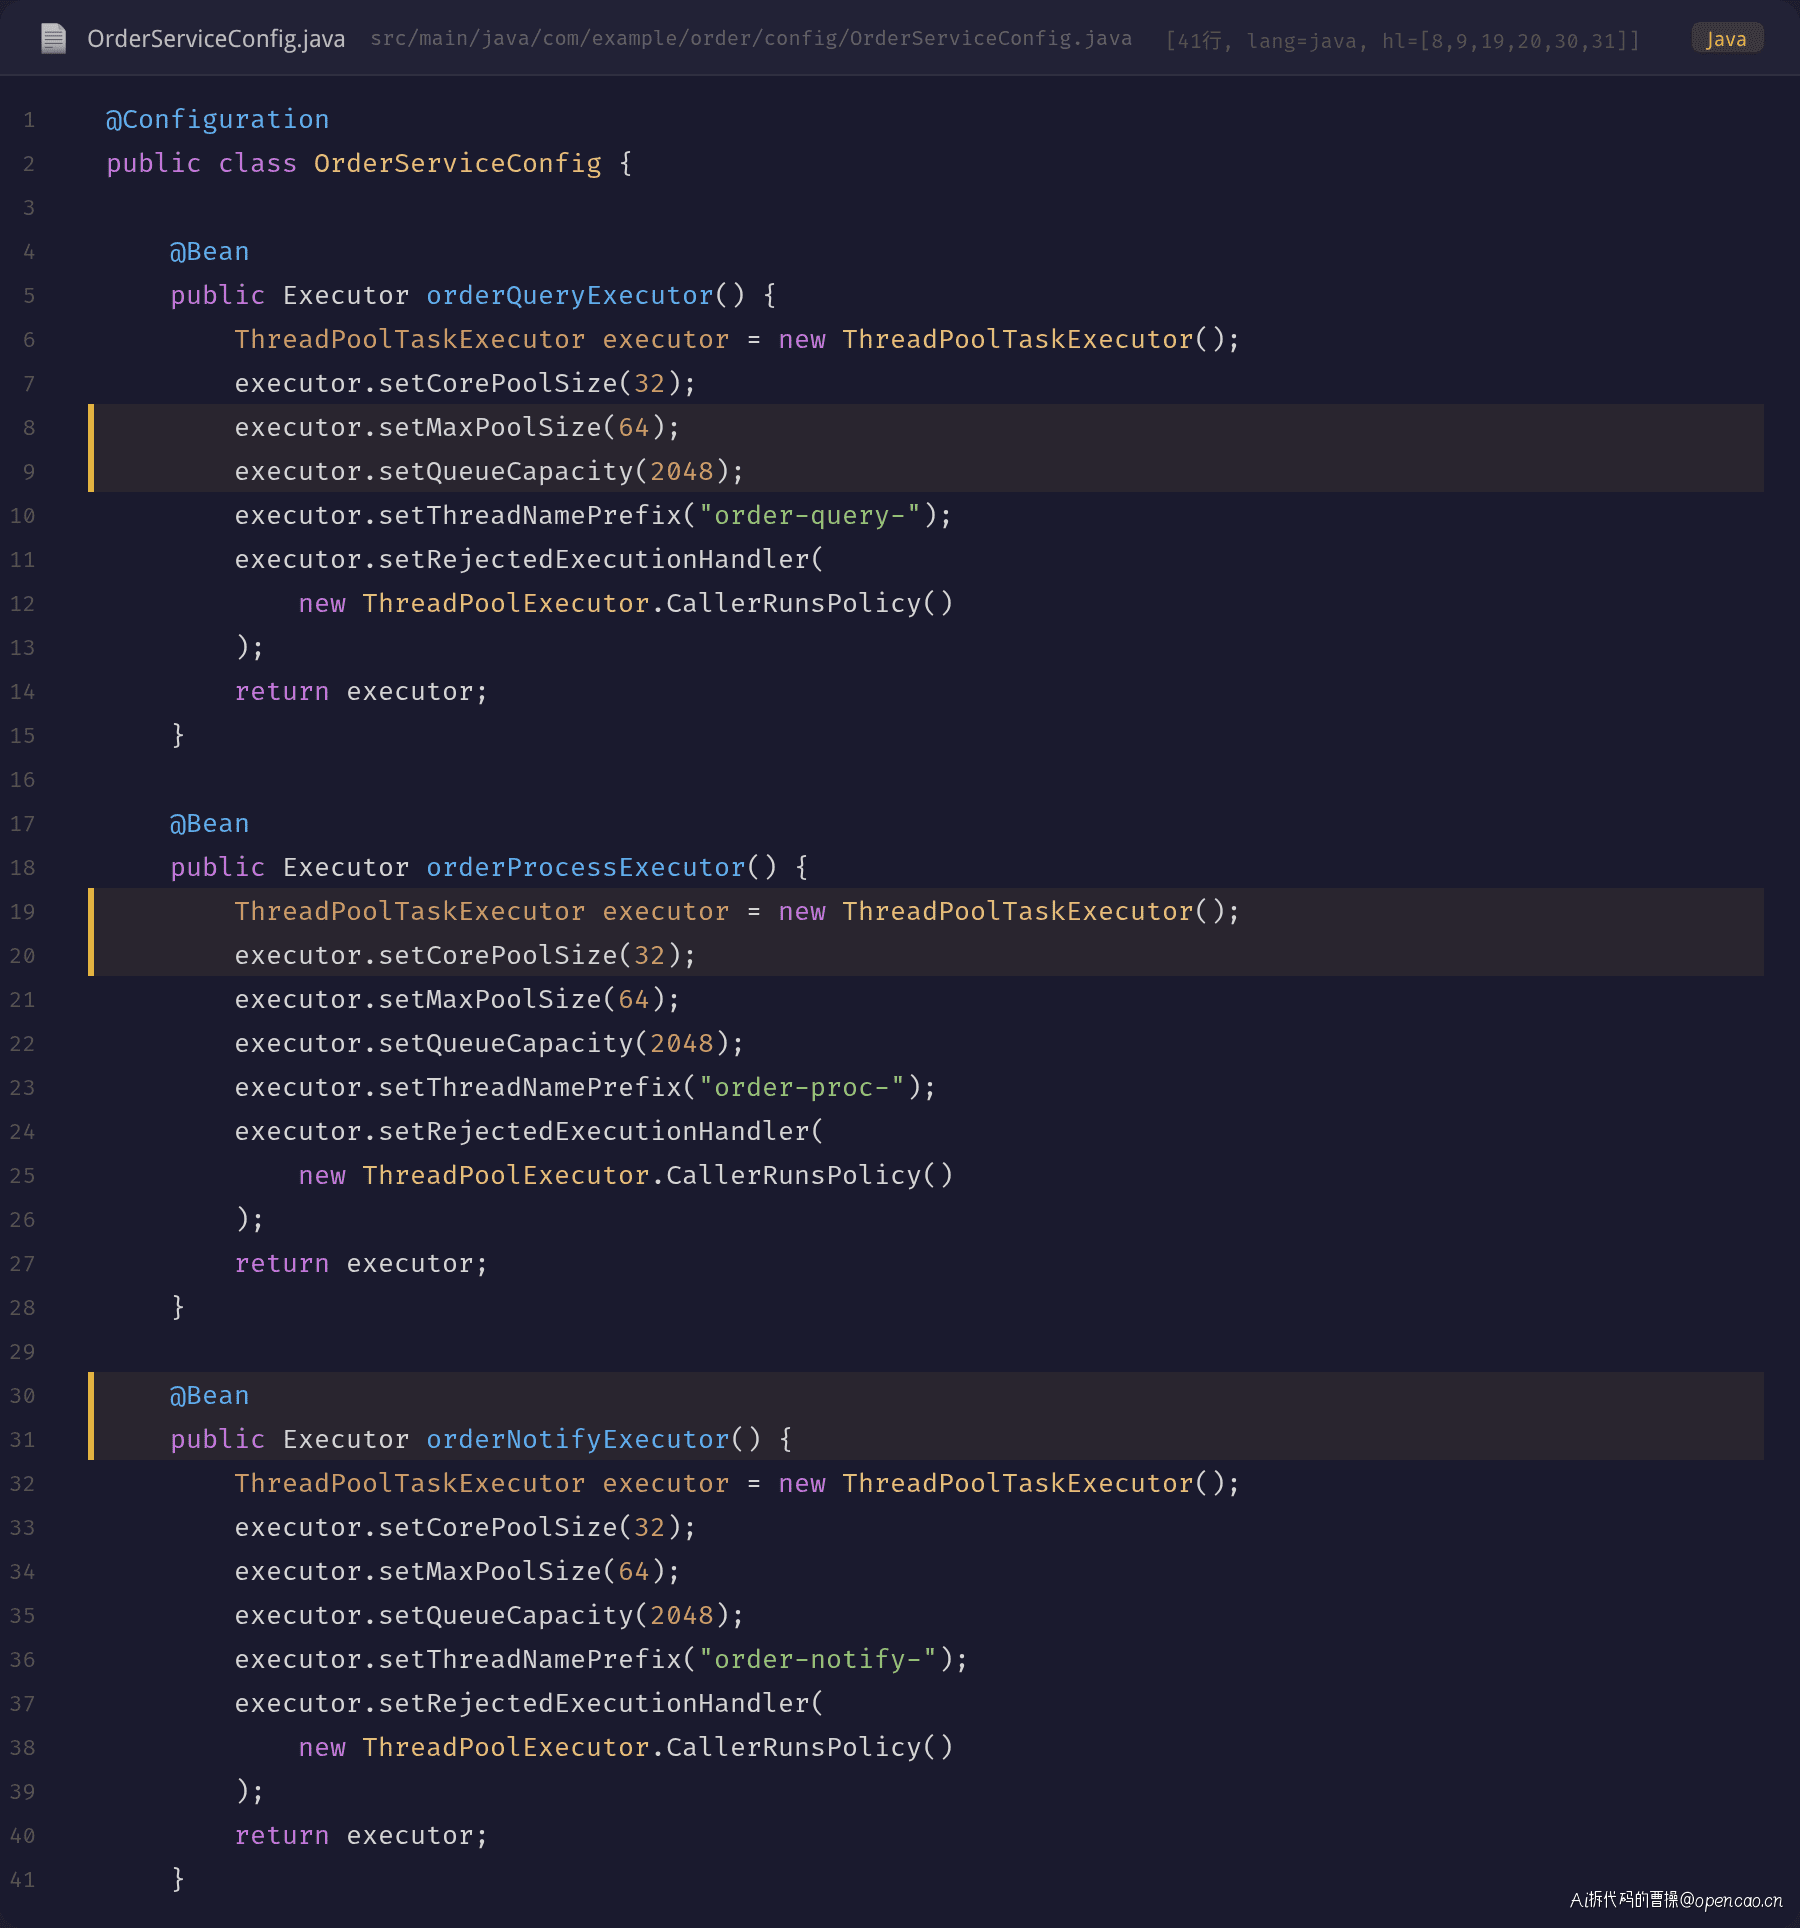
Task: Click the OrderServiceConfig.java file title
Action: [216, 39]
